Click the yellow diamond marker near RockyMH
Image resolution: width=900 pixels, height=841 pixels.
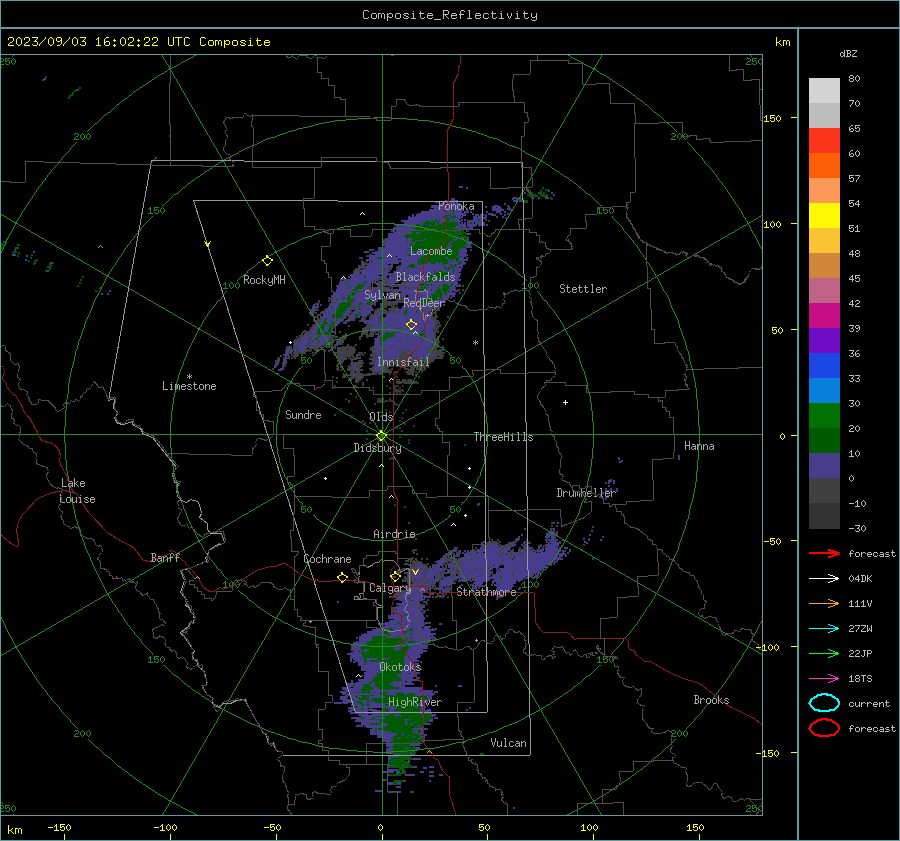(x=267, y=261)
